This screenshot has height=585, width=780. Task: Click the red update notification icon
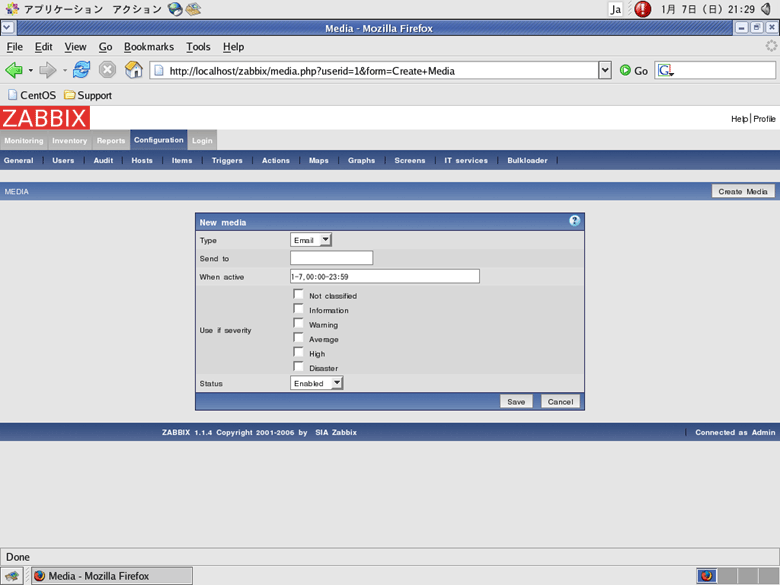click(642, 9)
